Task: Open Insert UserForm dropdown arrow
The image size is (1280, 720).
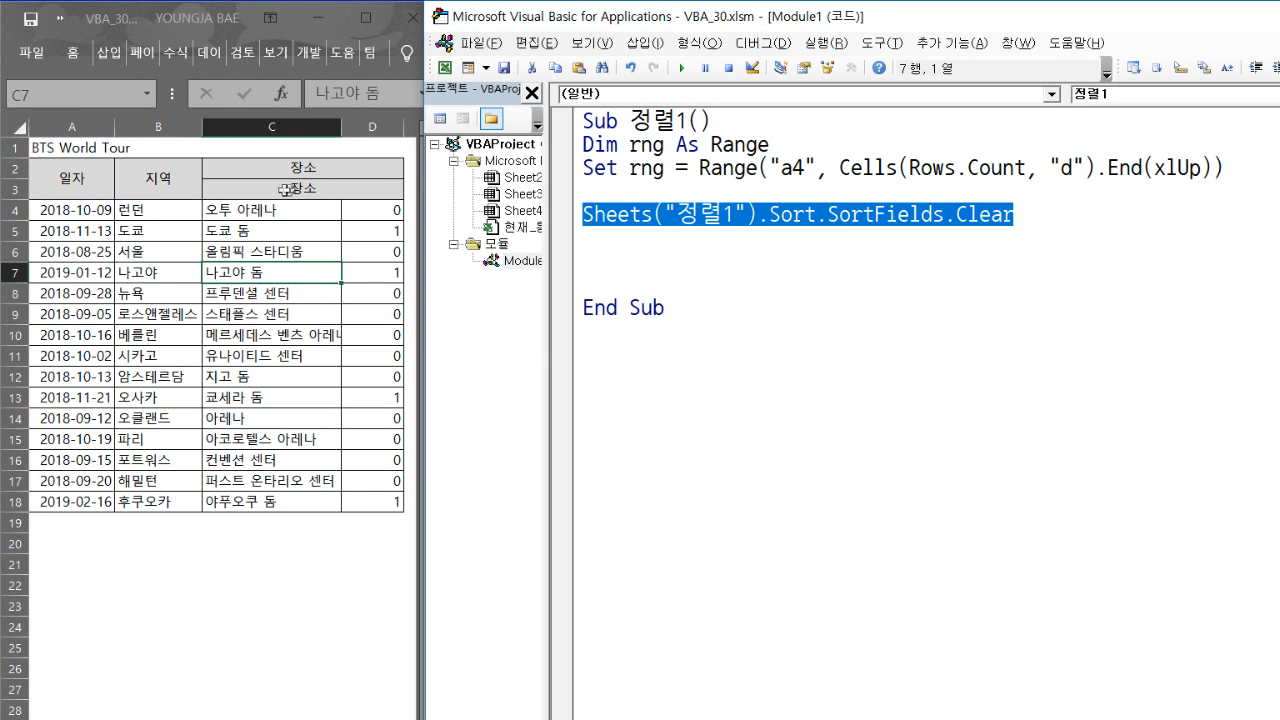Action: (x=486, y=68)
